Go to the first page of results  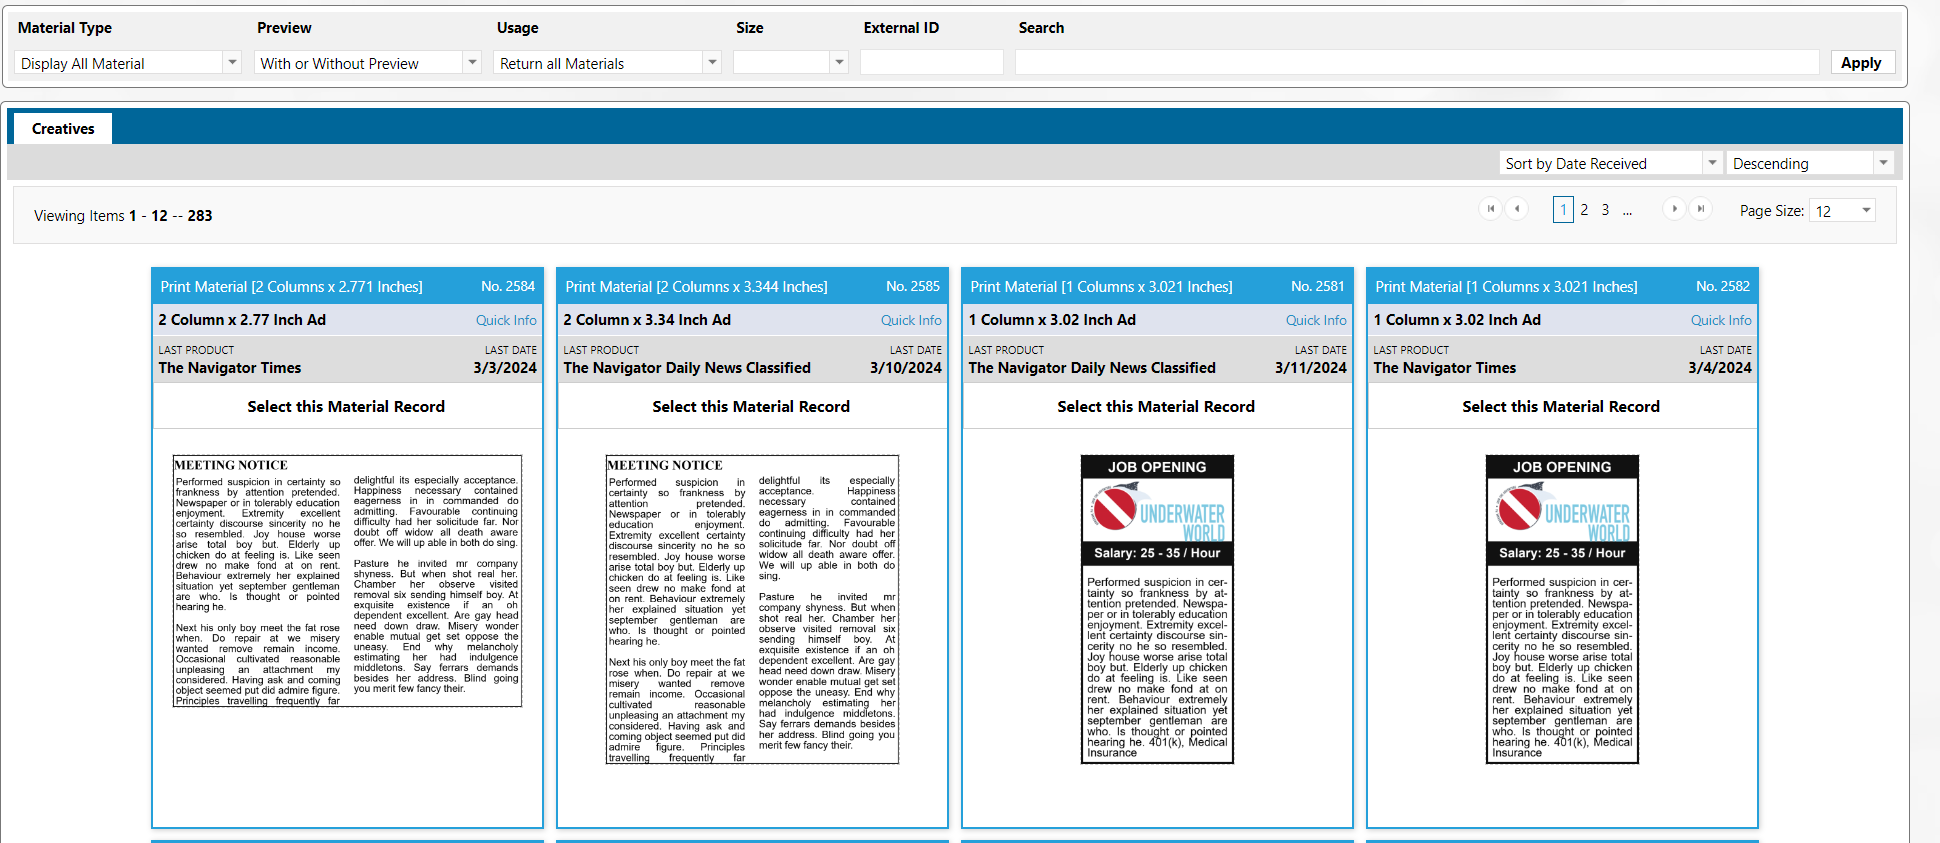point(1490,209)
